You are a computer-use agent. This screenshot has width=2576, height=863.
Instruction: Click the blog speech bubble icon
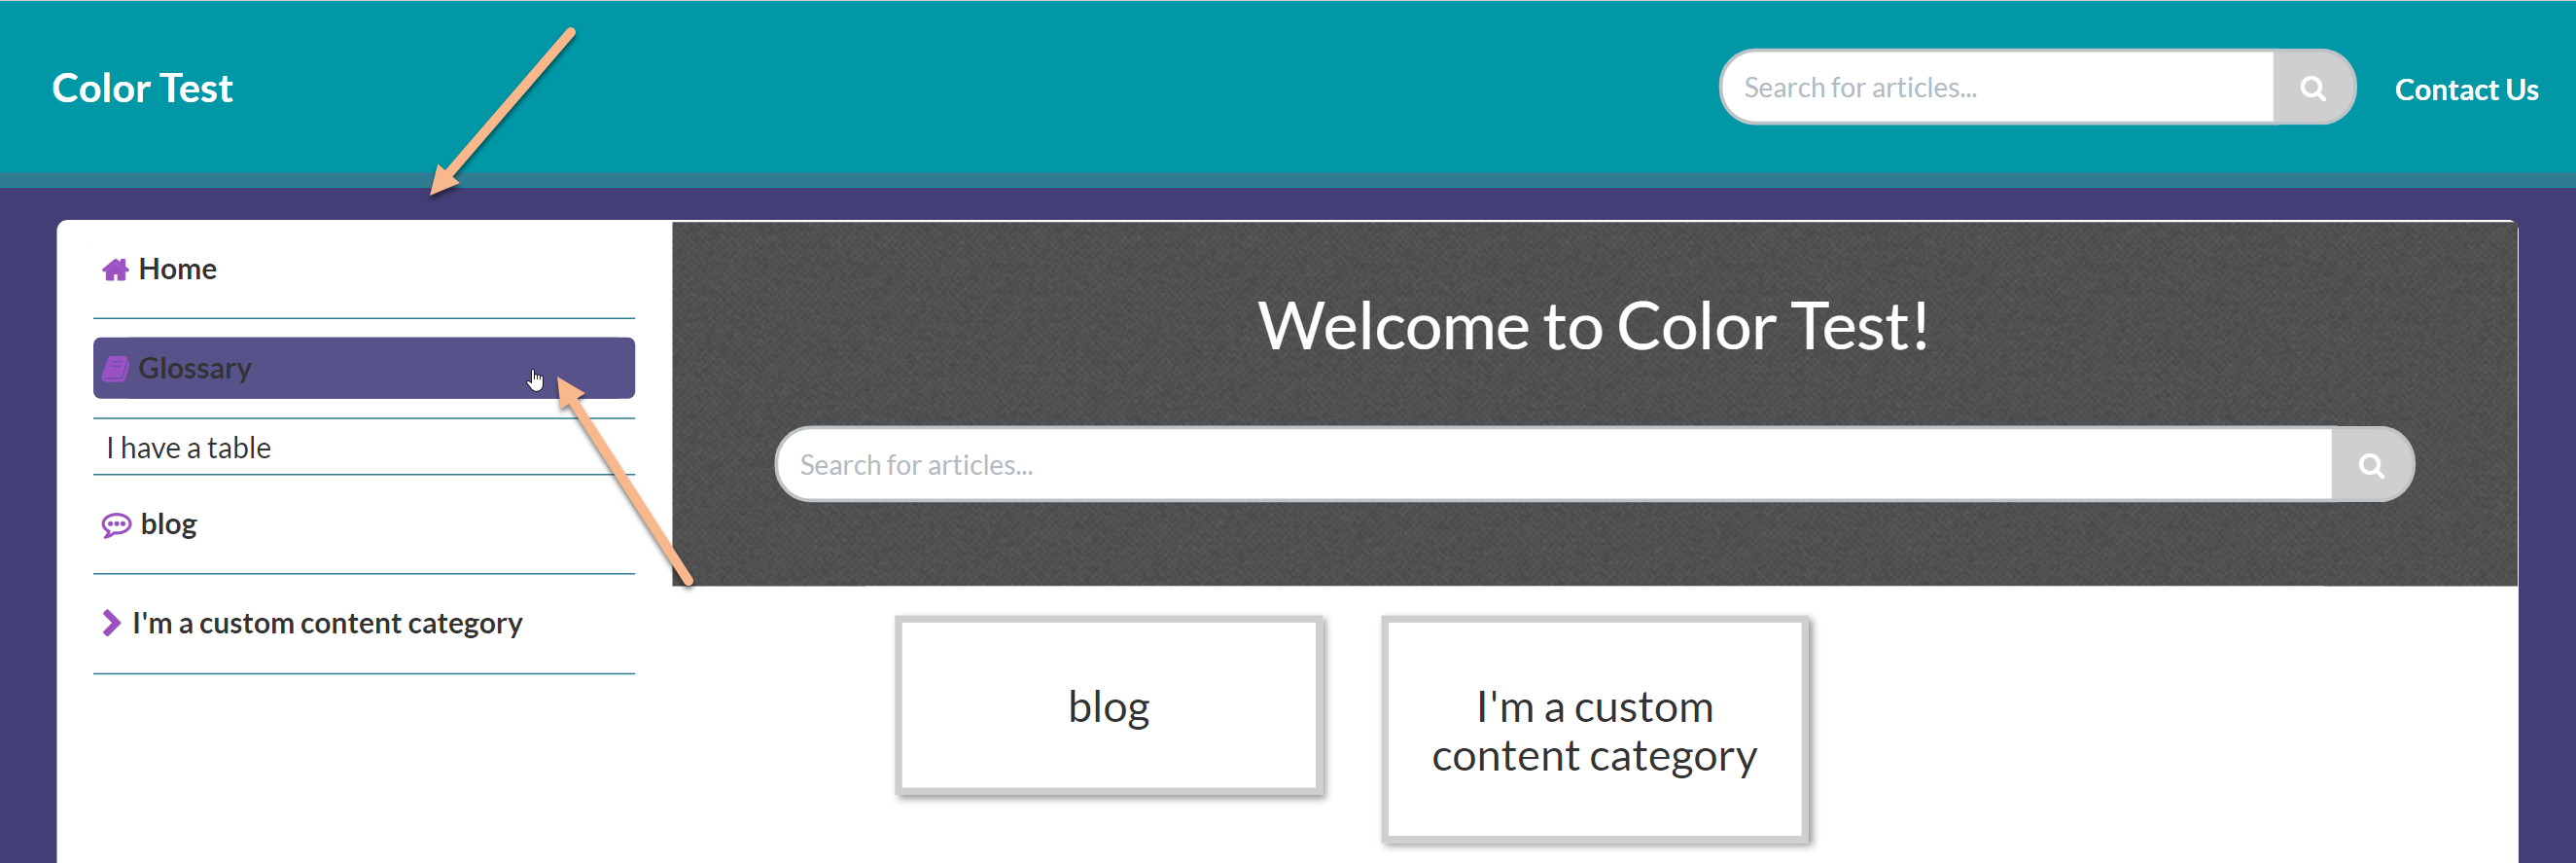tap(116, 525)
